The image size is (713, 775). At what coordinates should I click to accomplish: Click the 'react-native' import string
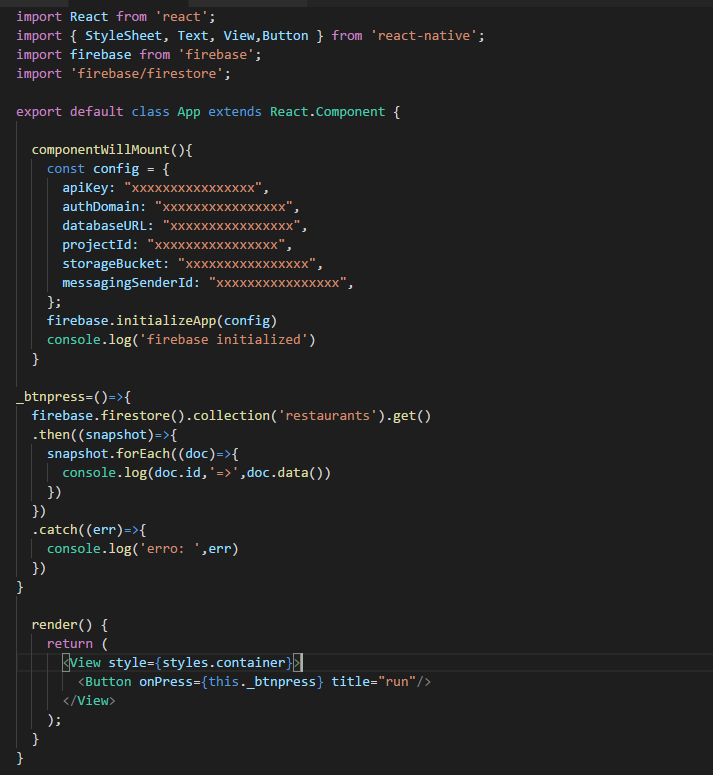[x=423, y=36]
